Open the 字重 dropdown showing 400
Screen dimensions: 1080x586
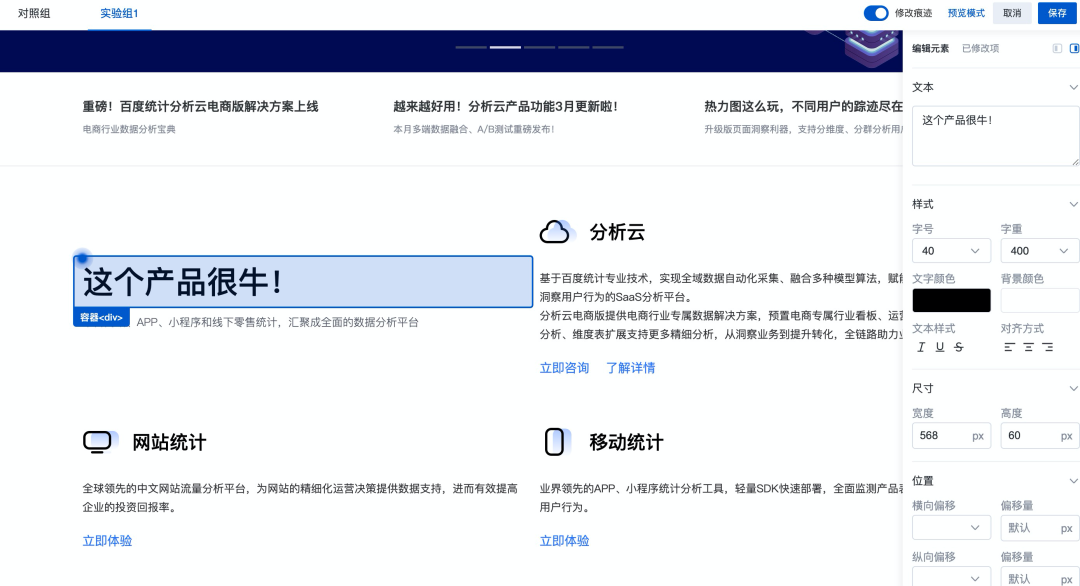[1040, 251]
